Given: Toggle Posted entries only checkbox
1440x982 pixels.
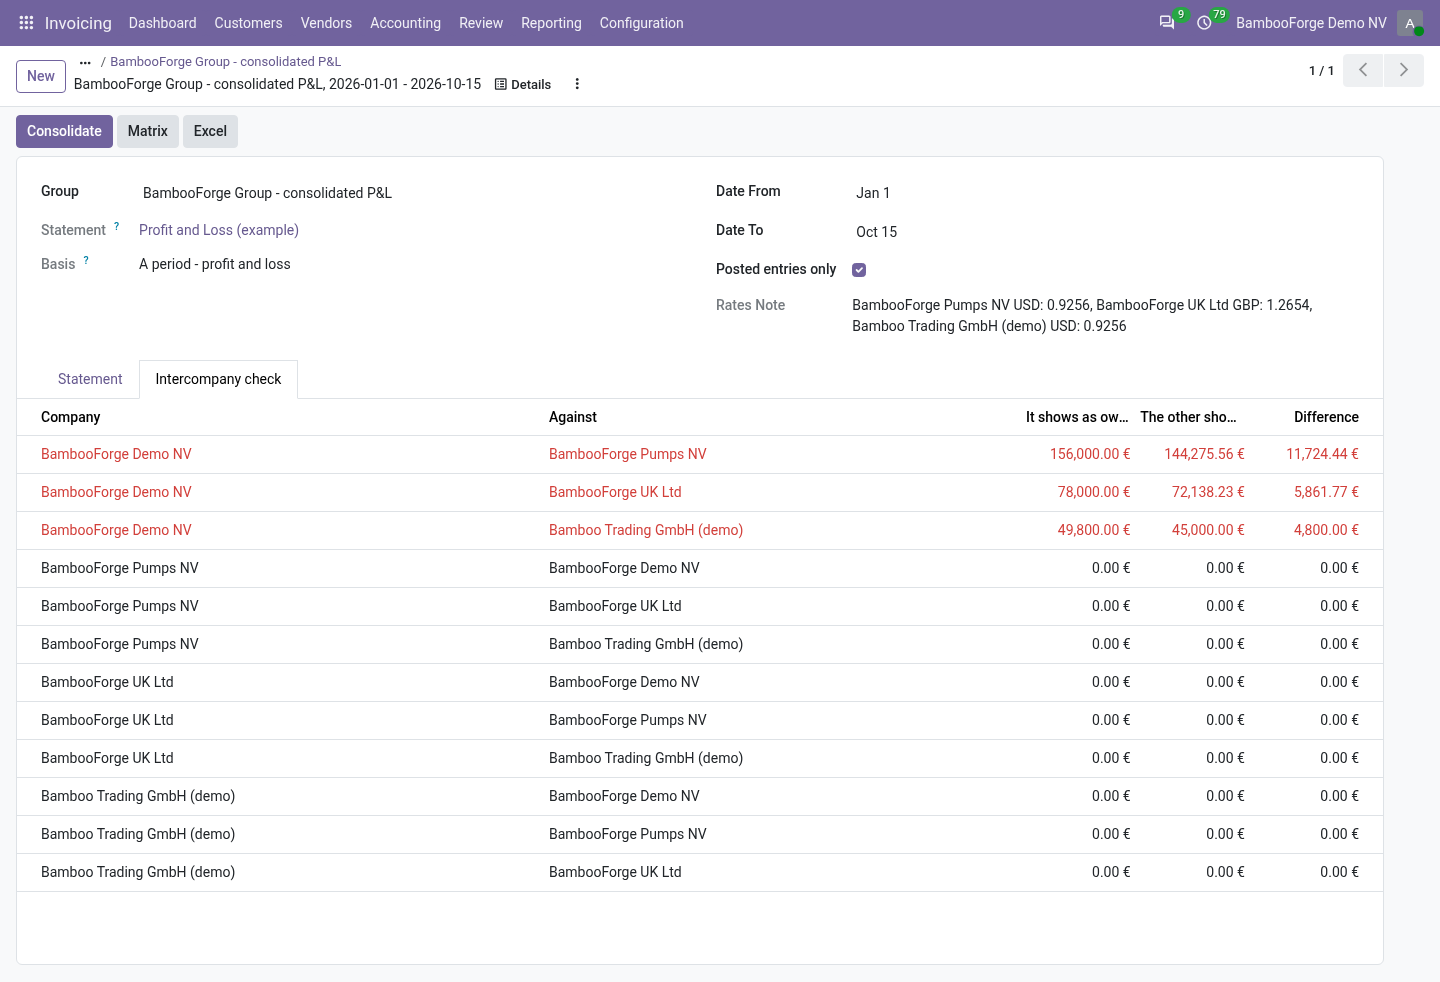Looking at the screenshot, I should pos(859,270).
